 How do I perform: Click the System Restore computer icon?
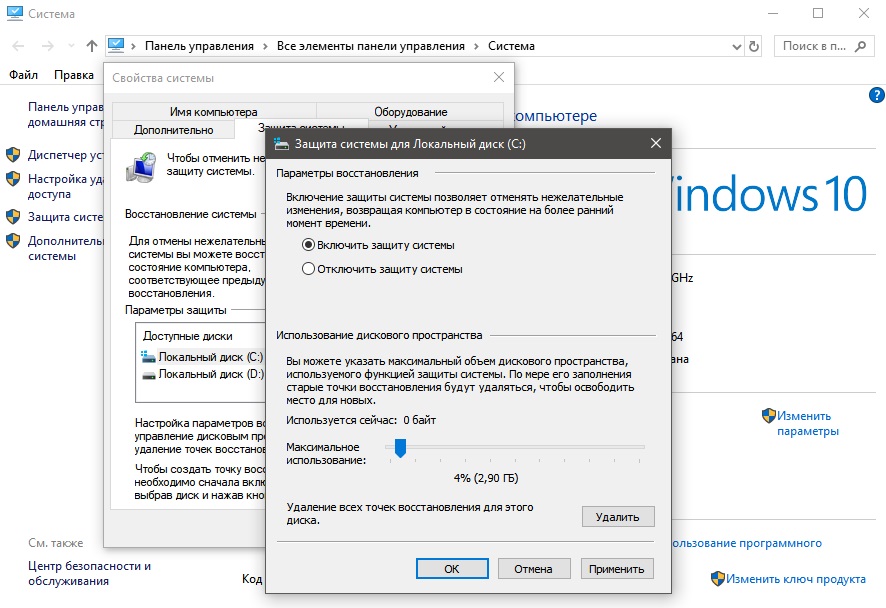coord(141,167)
